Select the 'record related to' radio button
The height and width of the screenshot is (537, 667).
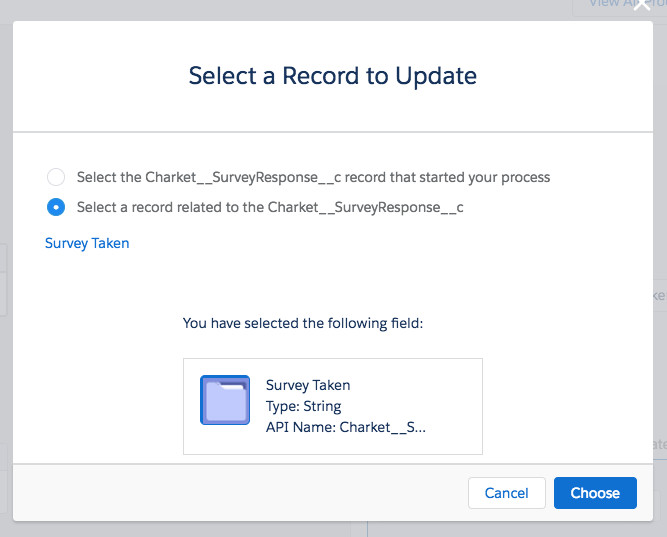(x=56, y=207)
